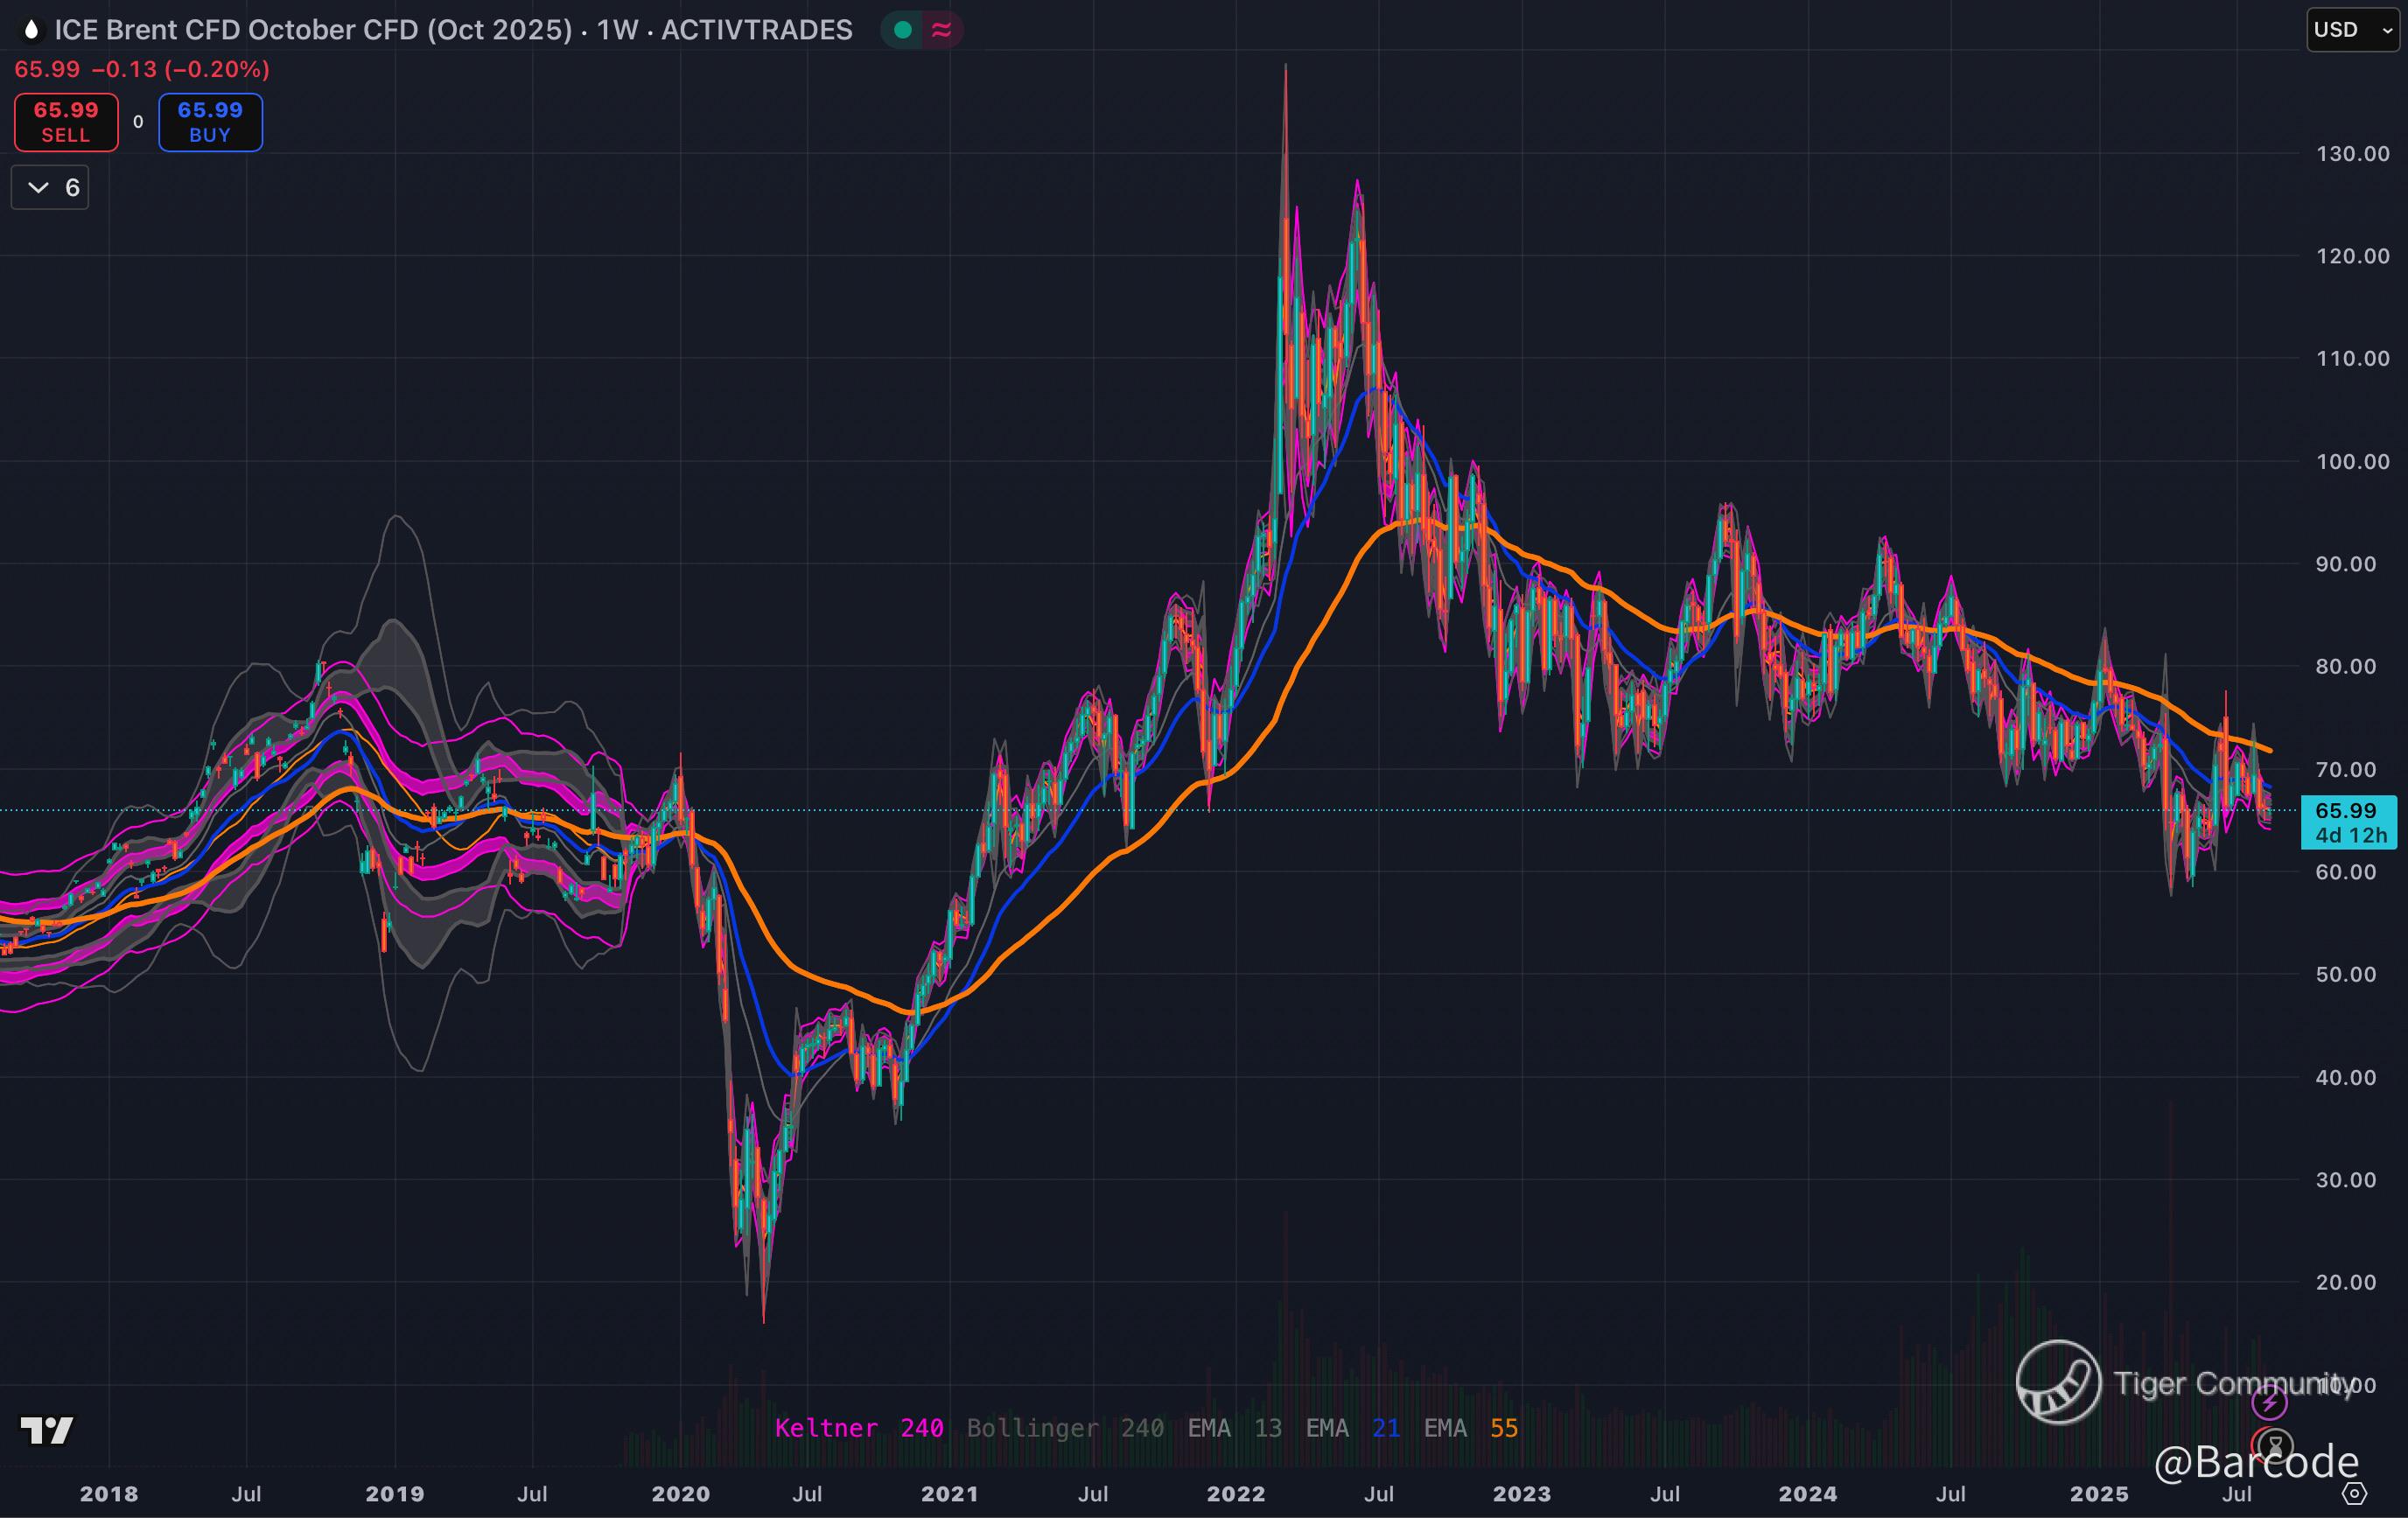2408x1518 pixels.
Task: Toggle the EMA 21 legend label
Action: [x=1352, y=1428]
